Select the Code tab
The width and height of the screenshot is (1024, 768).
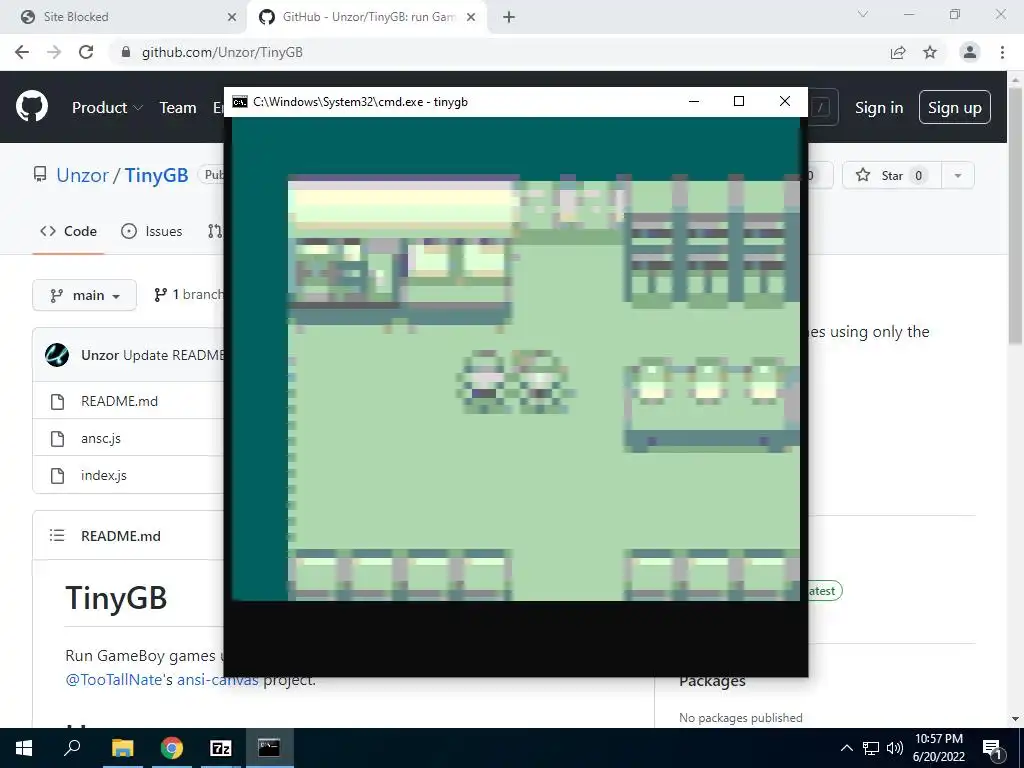(x=69, y=231)
